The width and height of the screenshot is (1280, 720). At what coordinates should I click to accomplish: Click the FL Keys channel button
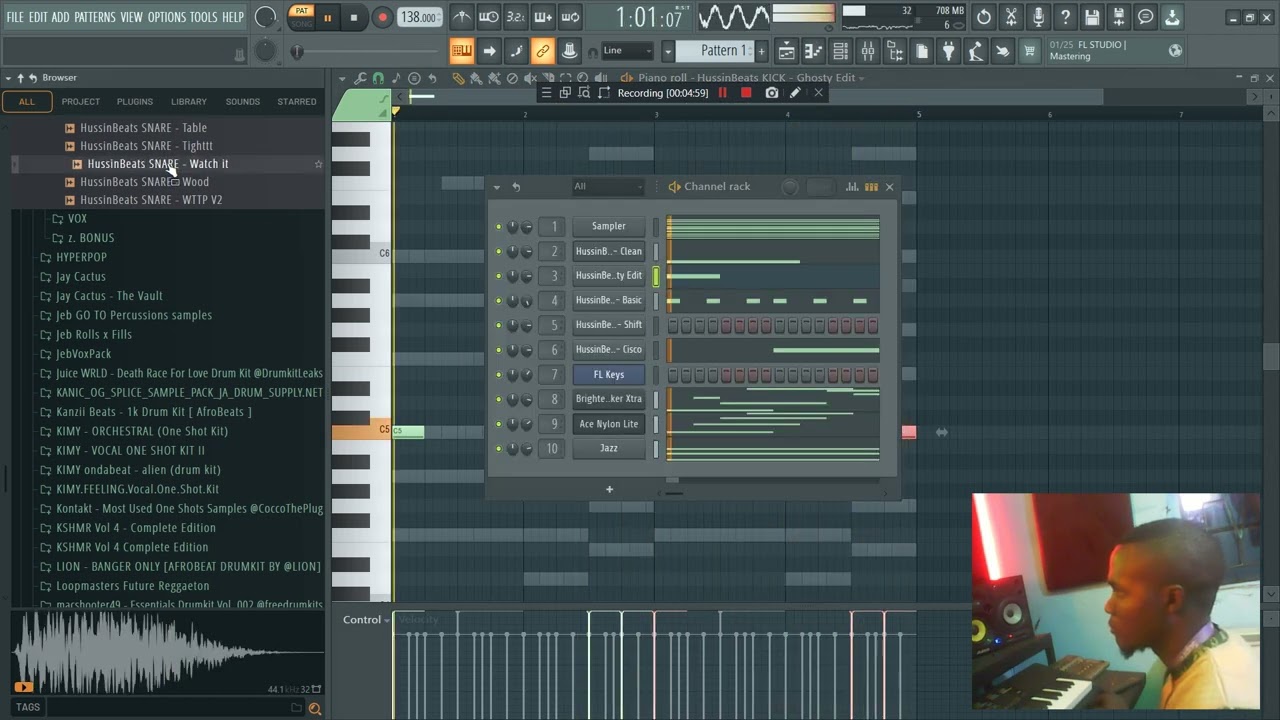point(609,375)
